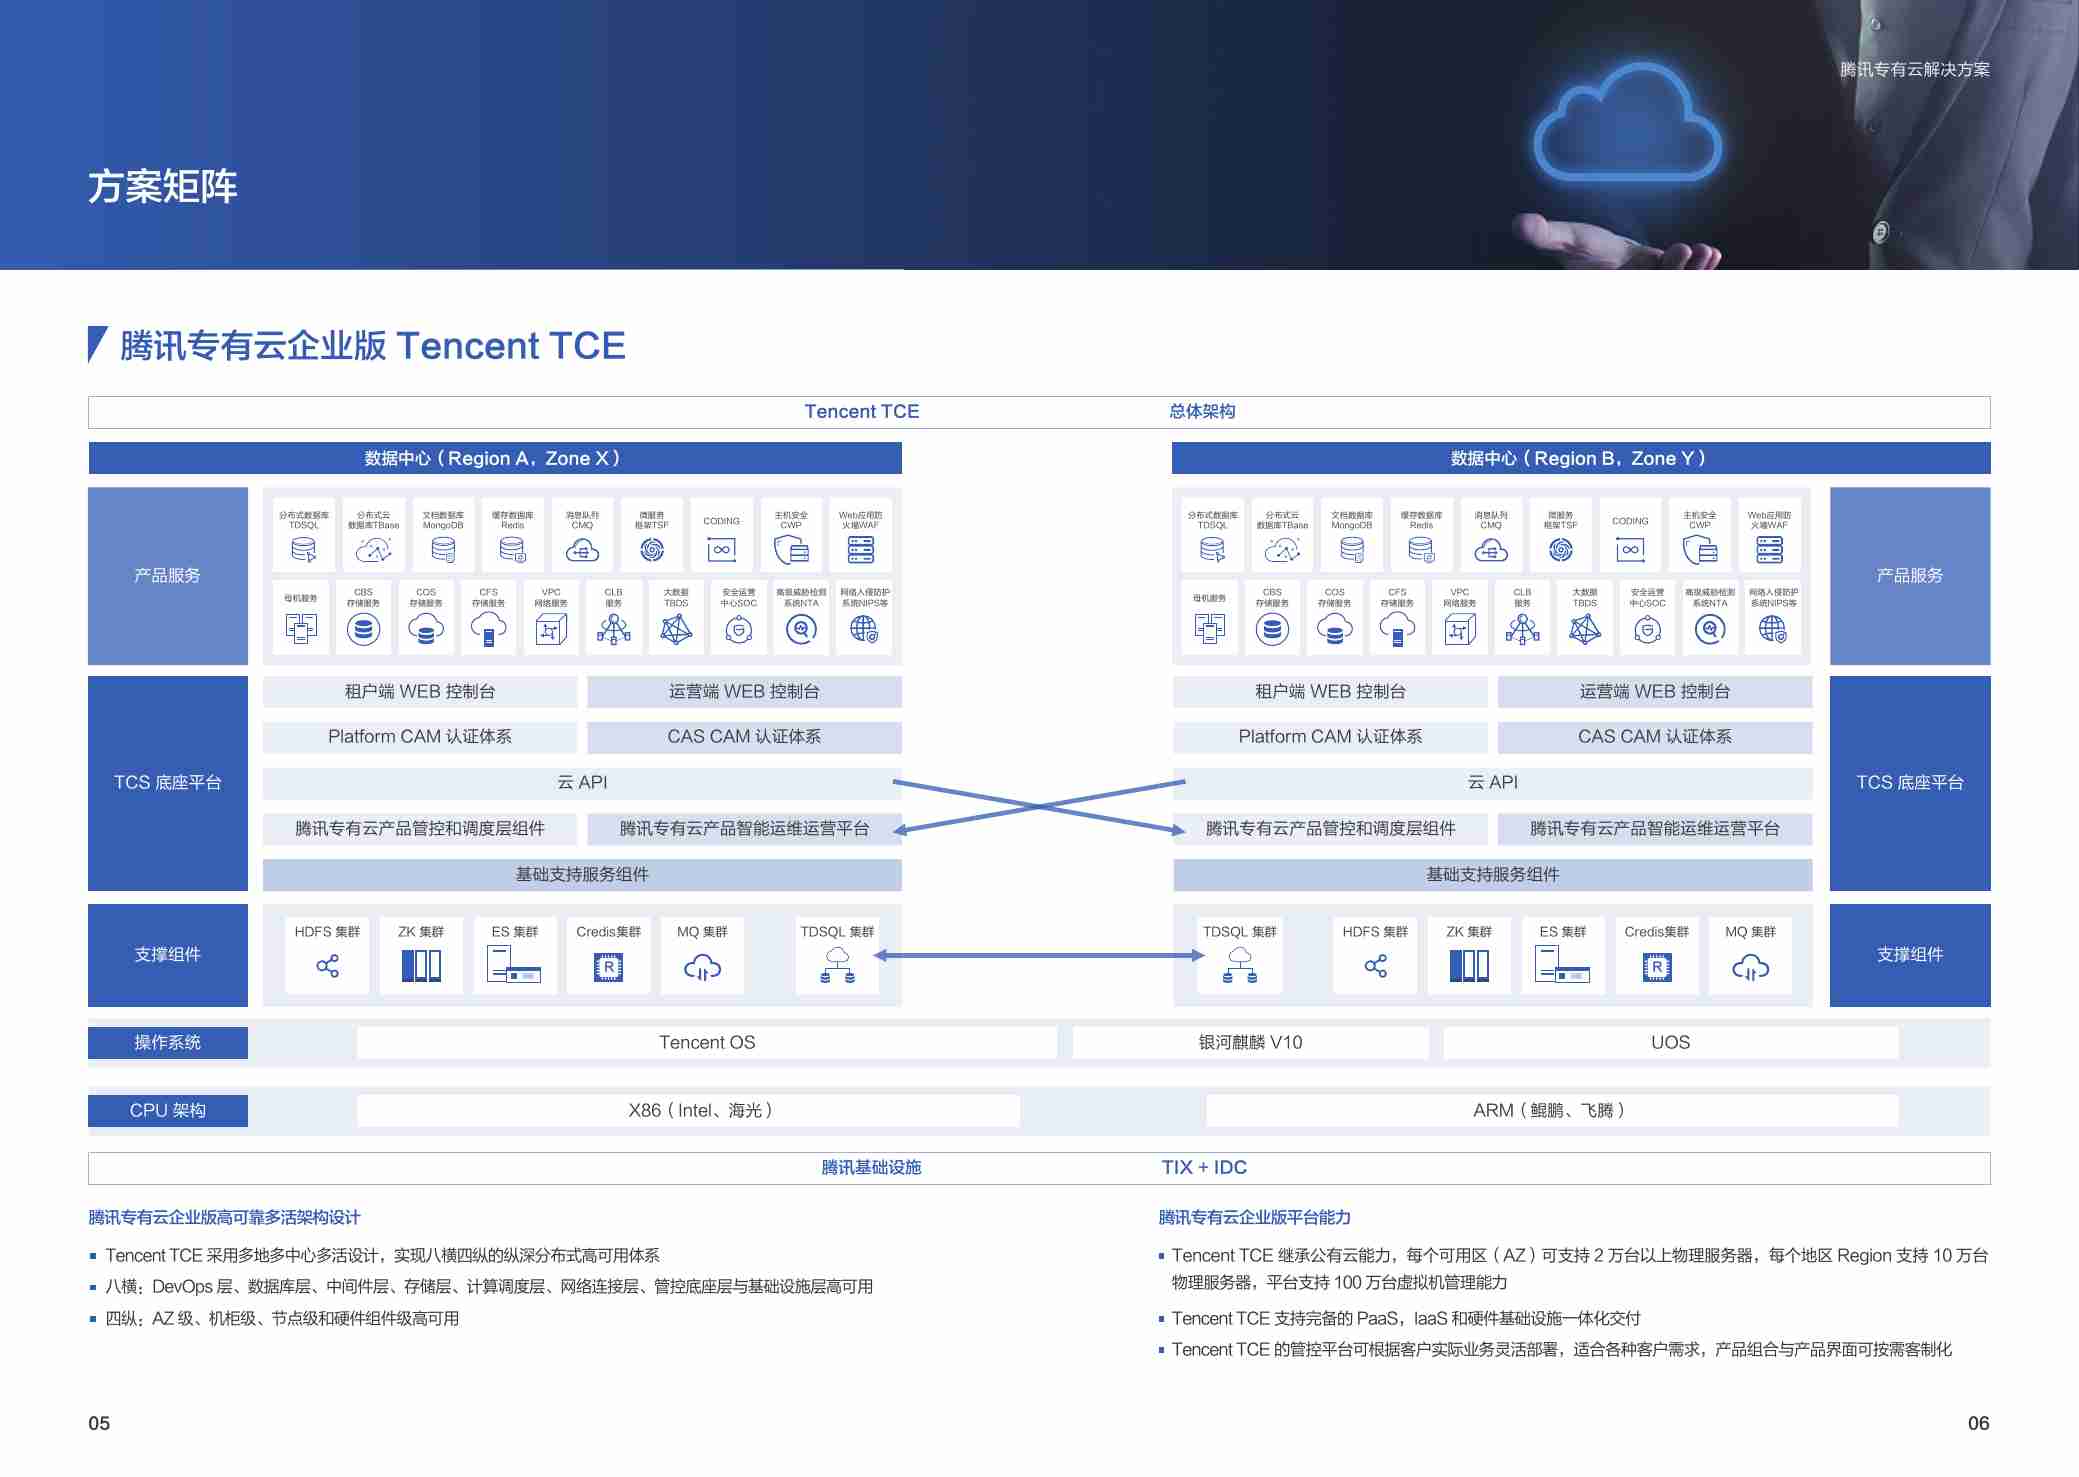Click the TBase cloud database icon in Region B
This screenshot has height=1477, width=2079.
click(x=1283, y=550)
